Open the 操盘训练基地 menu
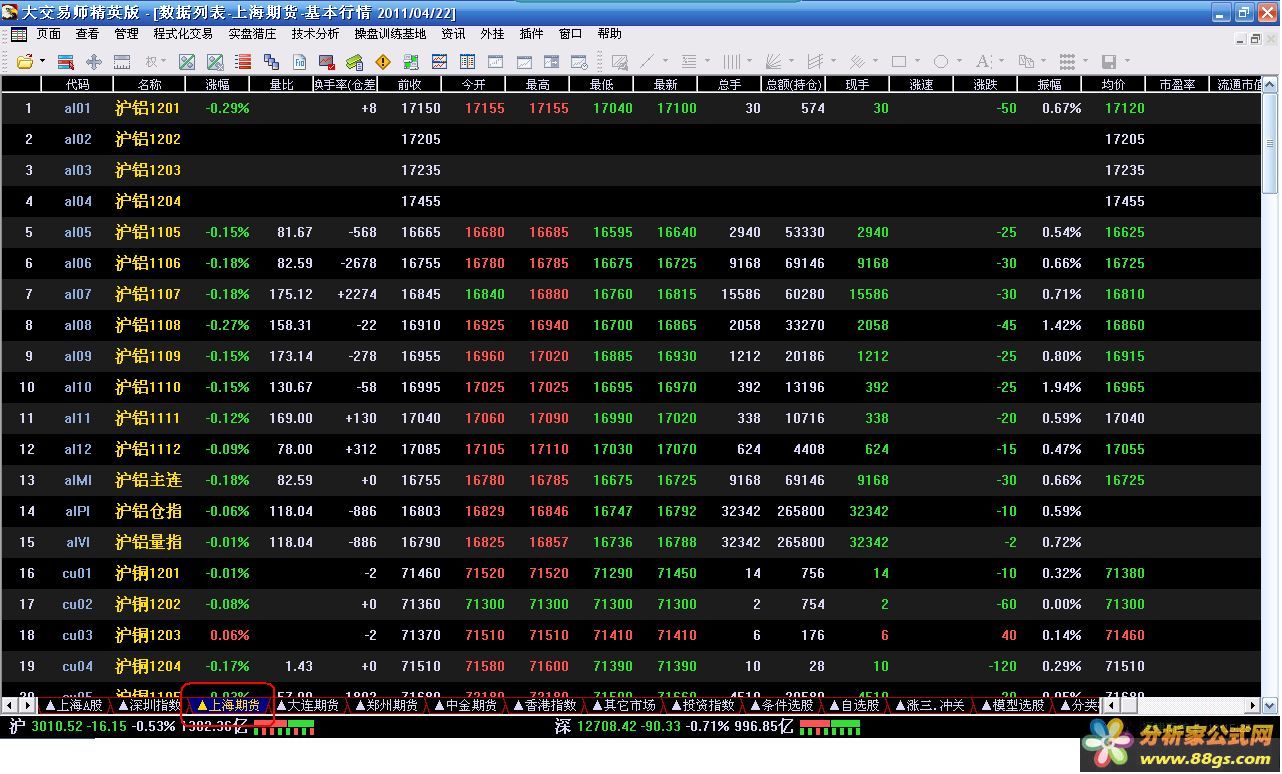Viewport: 1282px width, 774px height. tap(390, 34)
